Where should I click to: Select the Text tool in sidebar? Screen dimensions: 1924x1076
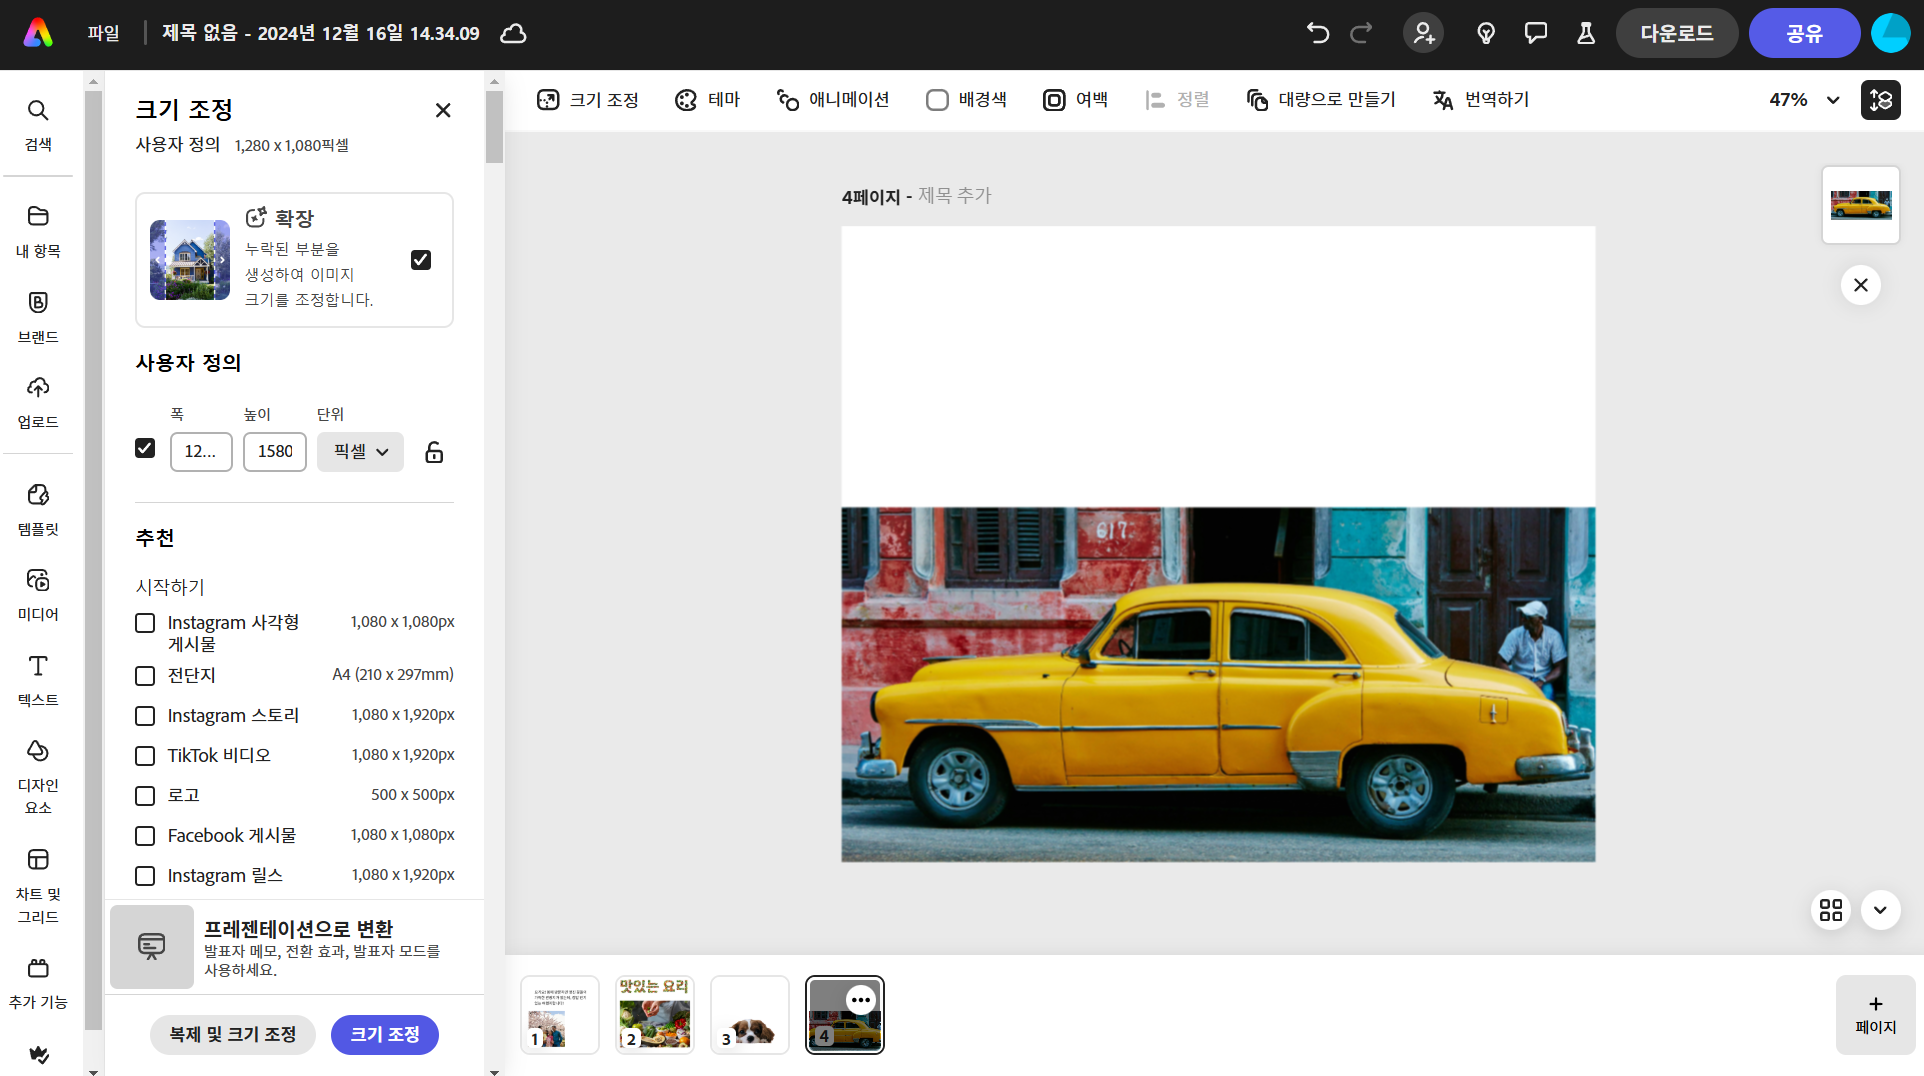pos(38,679)
